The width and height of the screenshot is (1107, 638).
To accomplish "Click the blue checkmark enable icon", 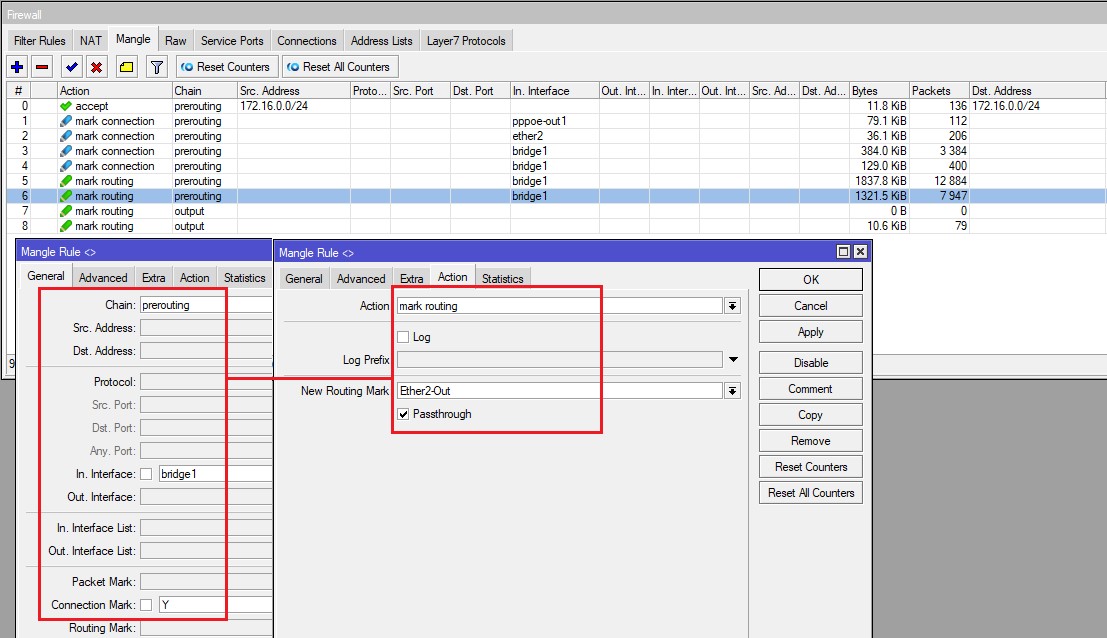I will click(x=71, y=67).
